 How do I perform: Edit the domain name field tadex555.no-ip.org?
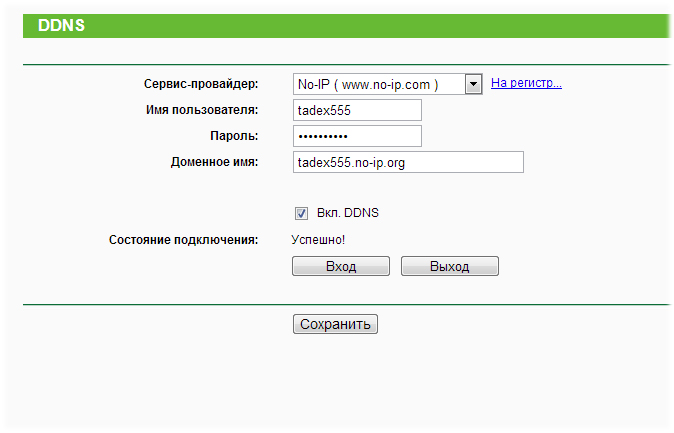click(408, 162)
